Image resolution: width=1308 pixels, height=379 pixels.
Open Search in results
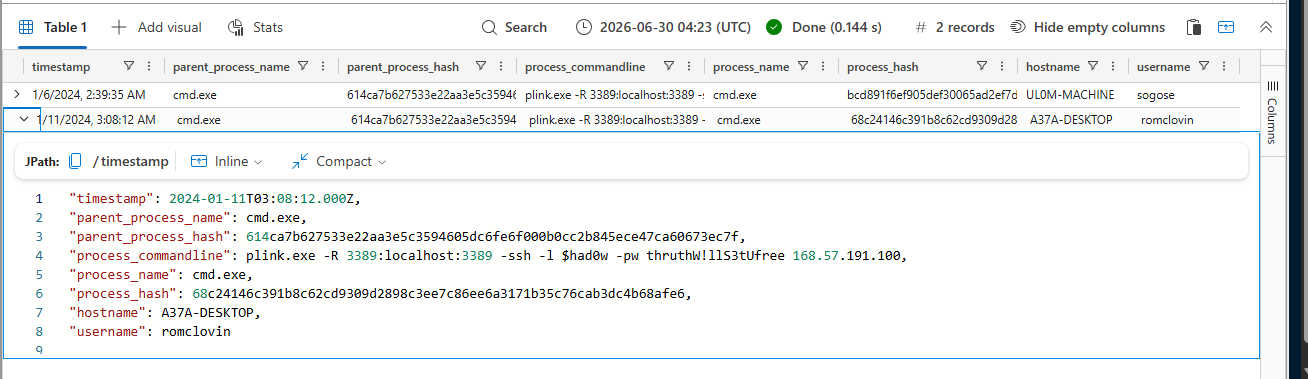click(x=514, y=27)
